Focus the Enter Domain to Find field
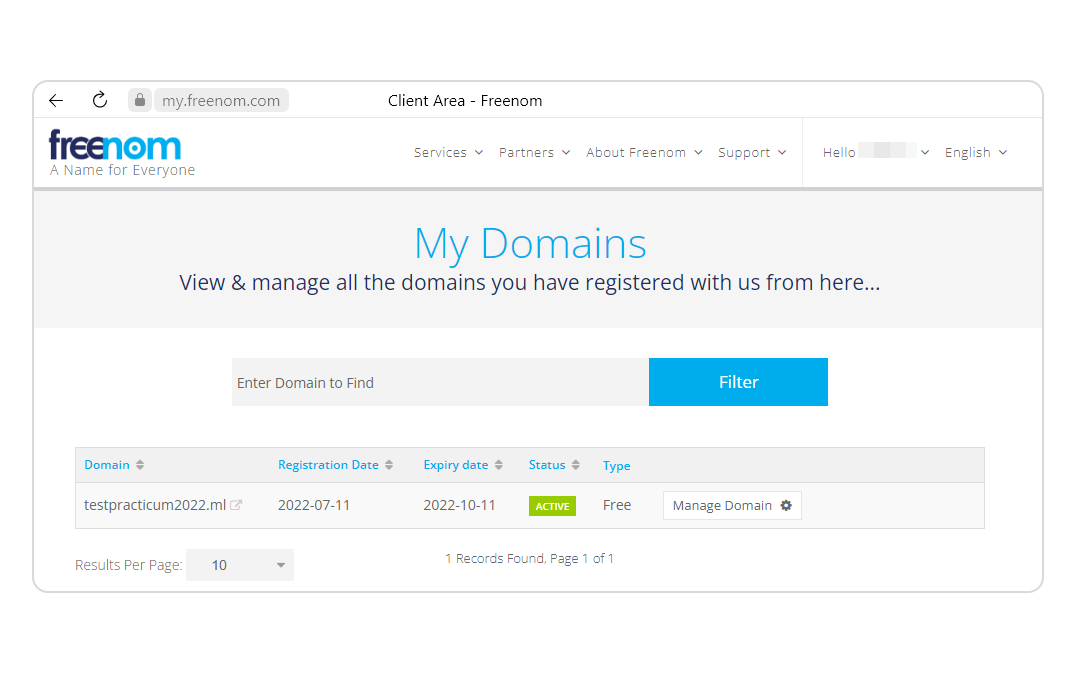This screenshot has width=1076, height=673. 441,382
